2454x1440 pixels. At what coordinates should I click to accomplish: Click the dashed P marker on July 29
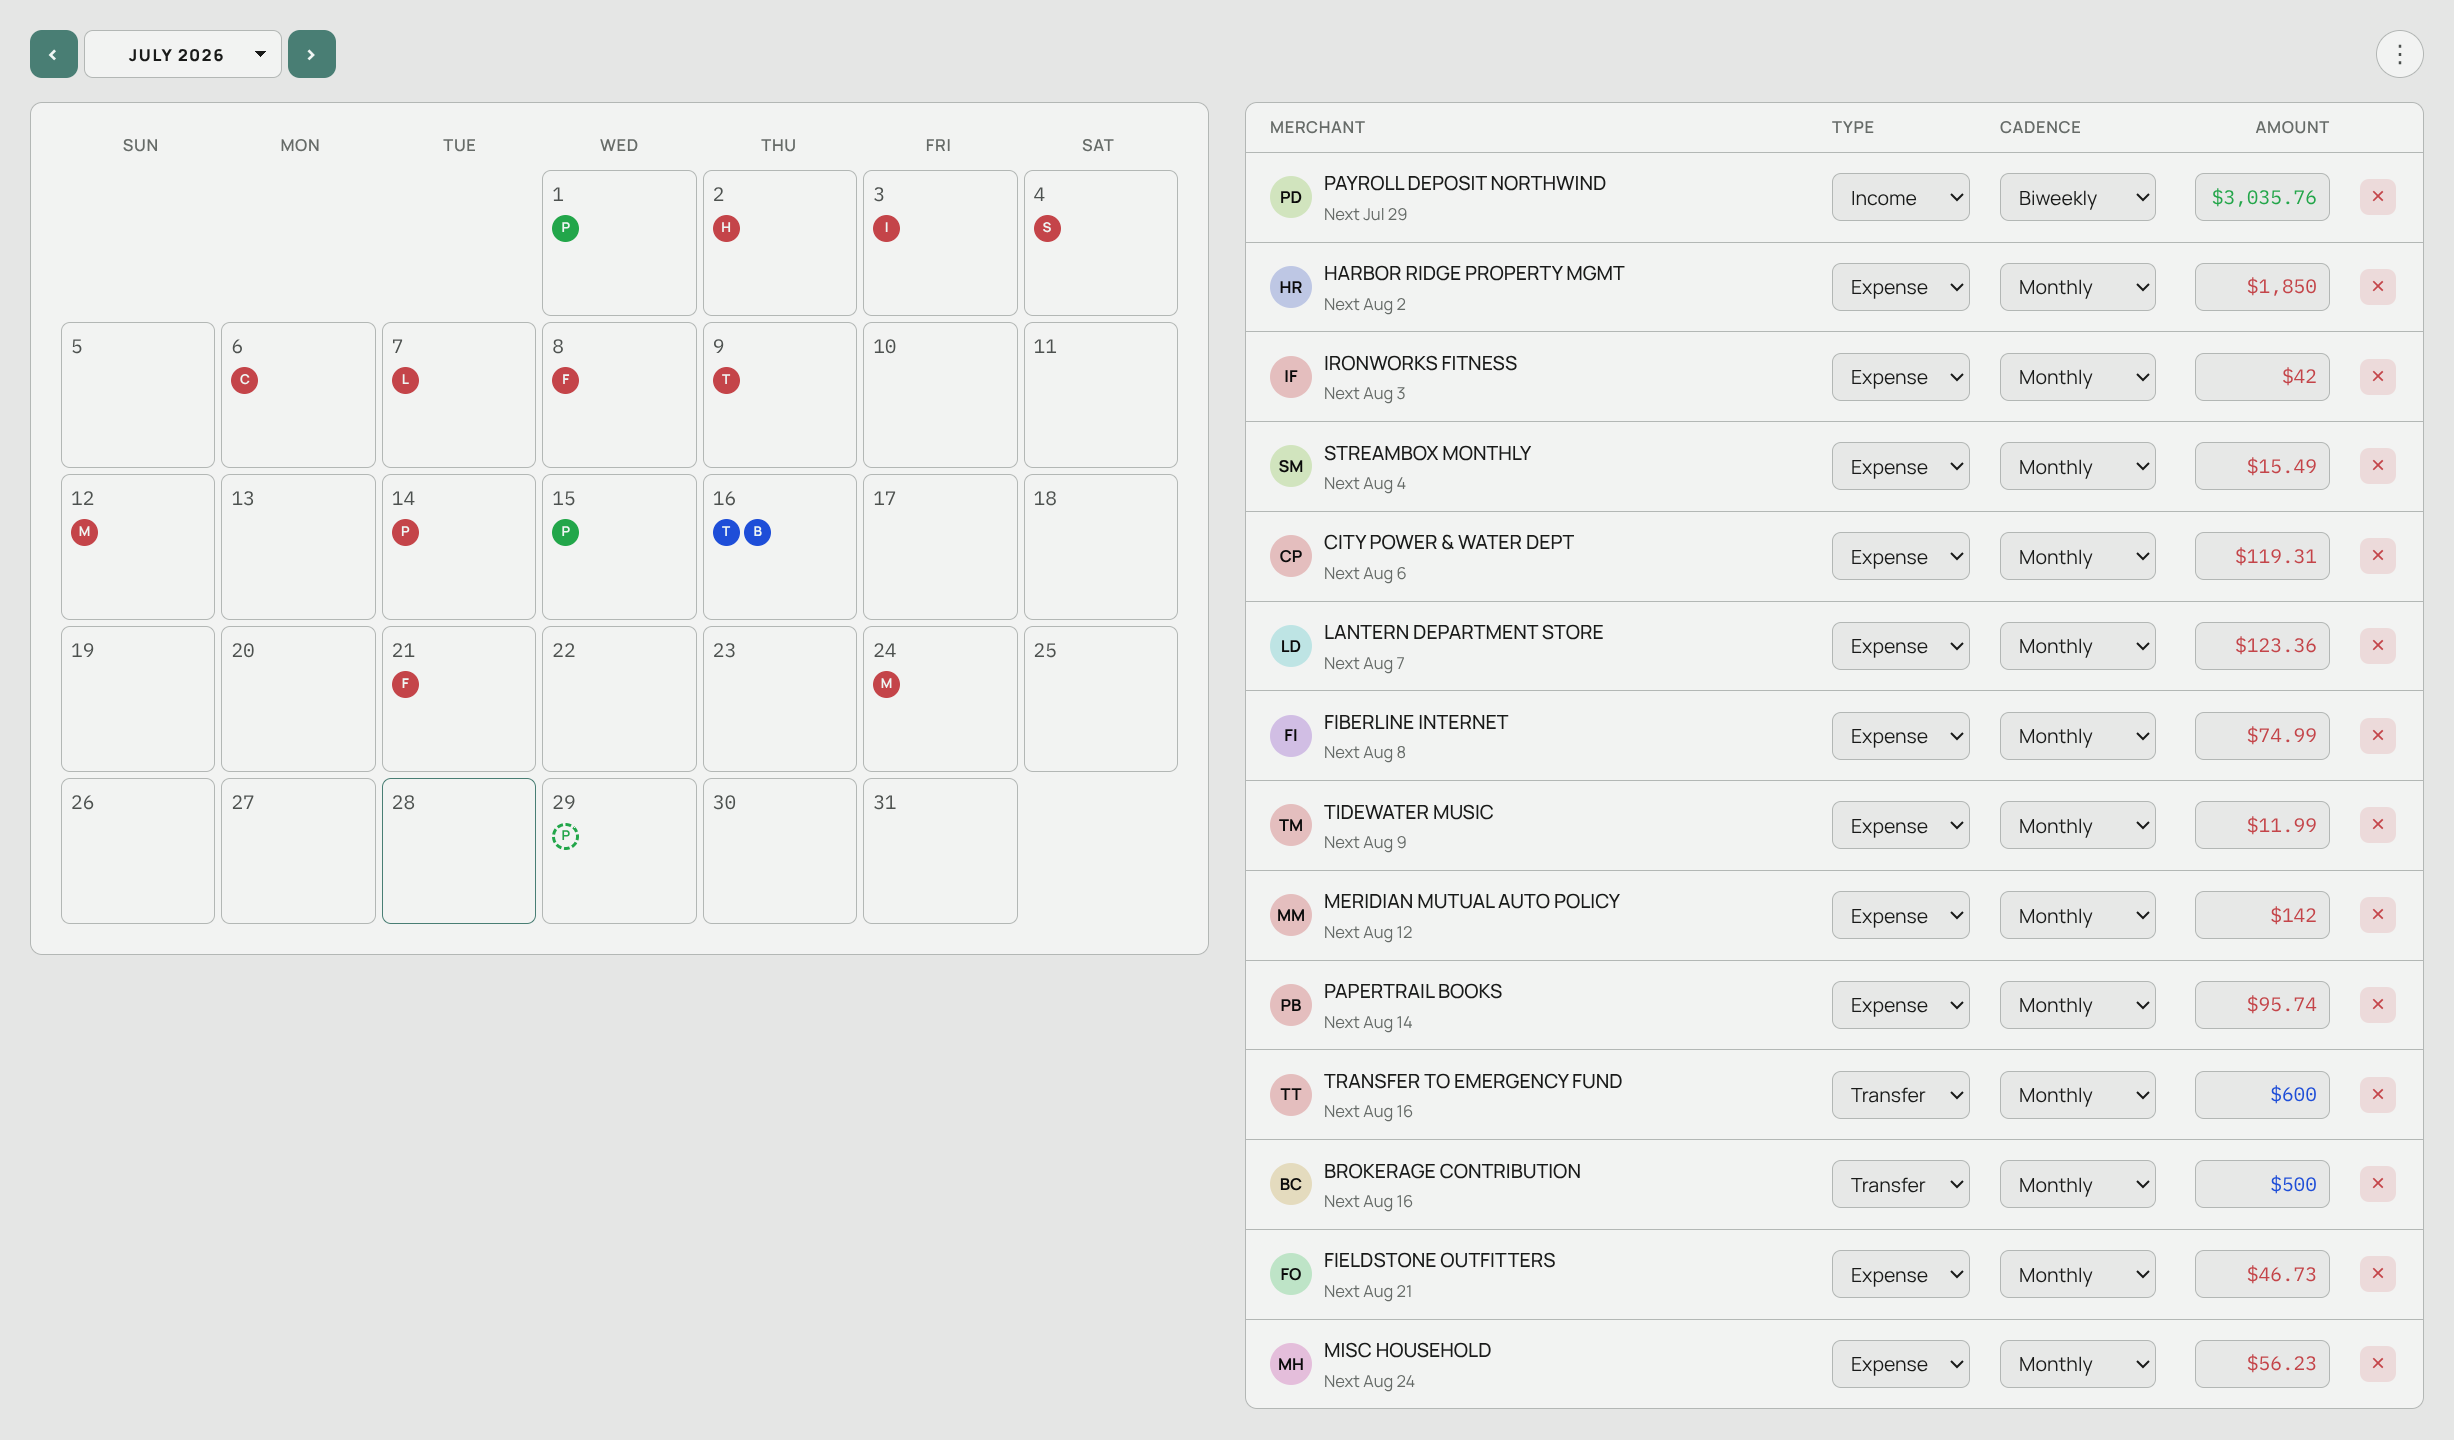click(x=565, y=836)
